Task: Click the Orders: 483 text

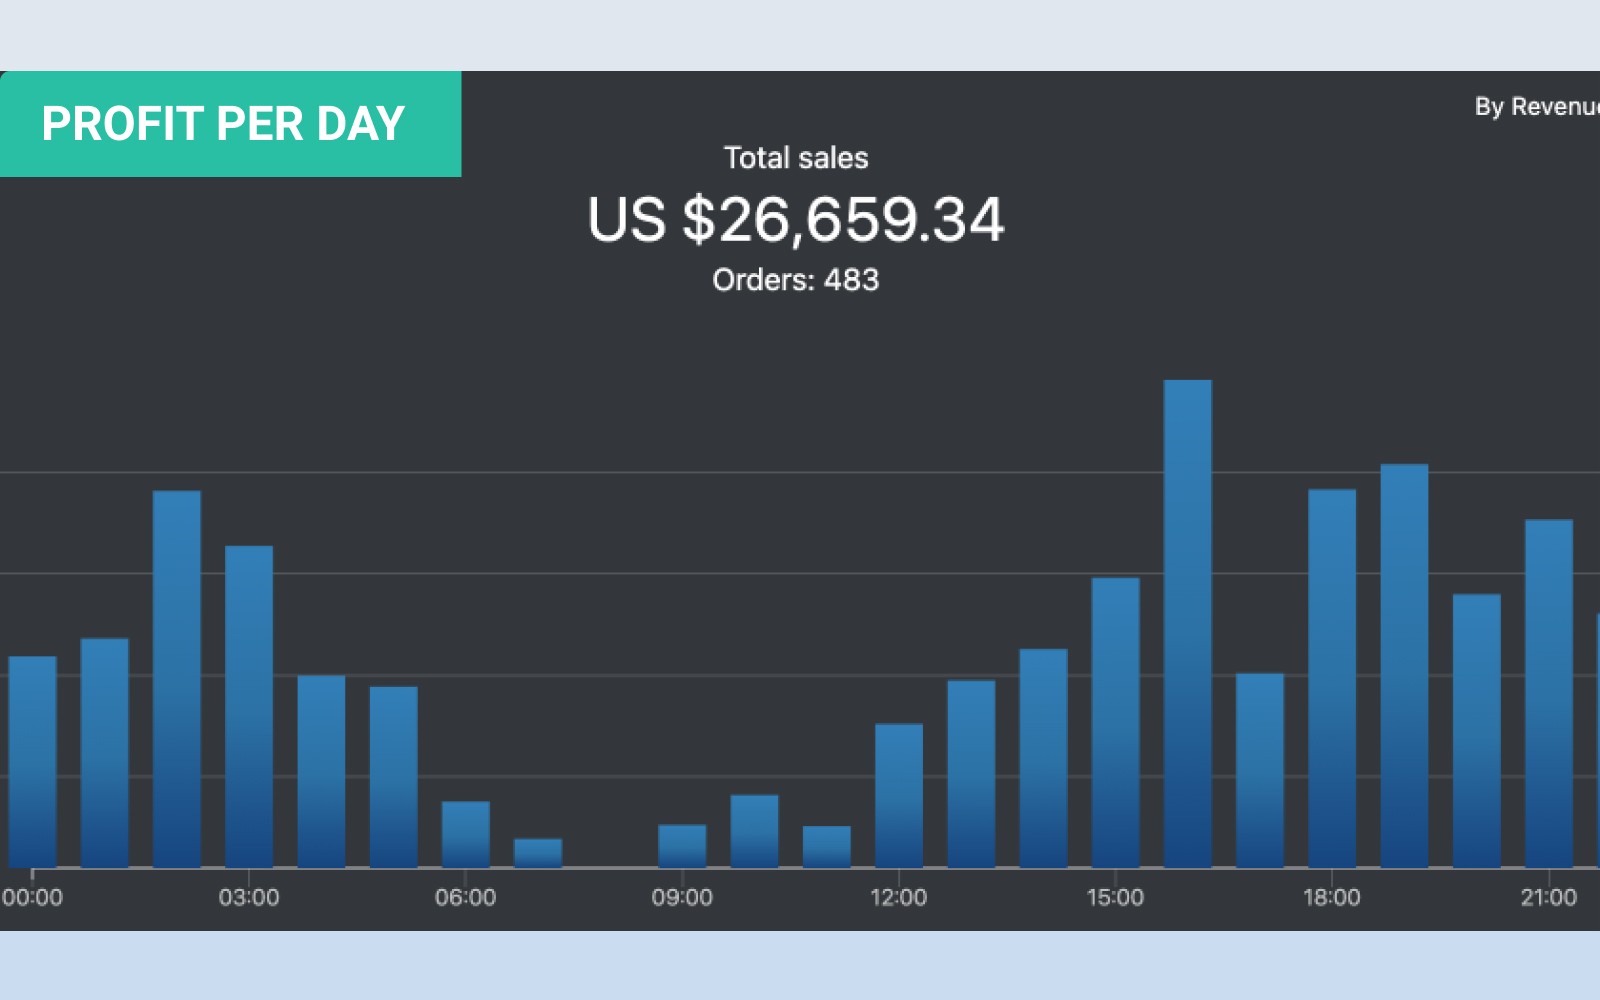Action: pos(795,280)
